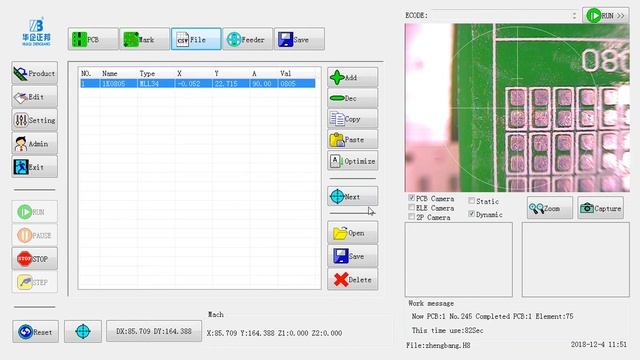The height and width of the screenshot is (360, 640).
Task: Click the Zhengbang logo
Action: tap(36, 31)
